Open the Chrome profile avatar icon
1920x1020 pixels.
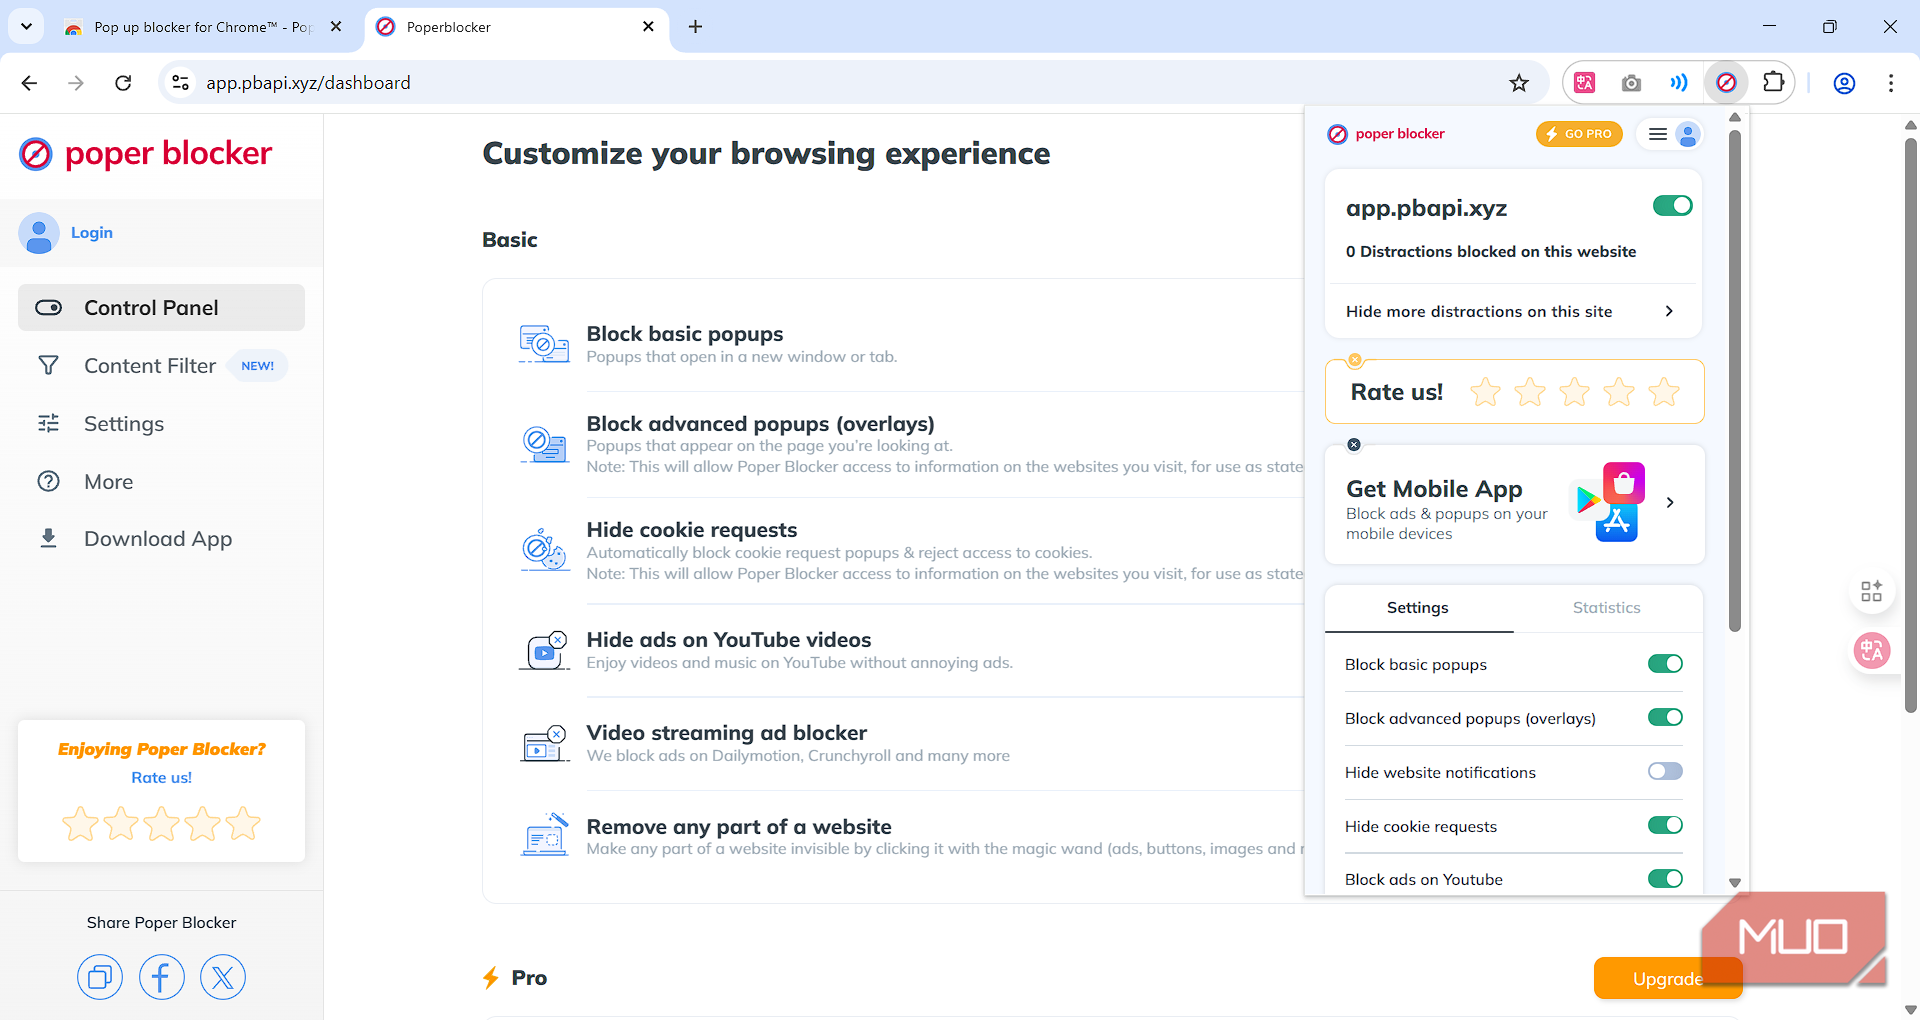1844,83
